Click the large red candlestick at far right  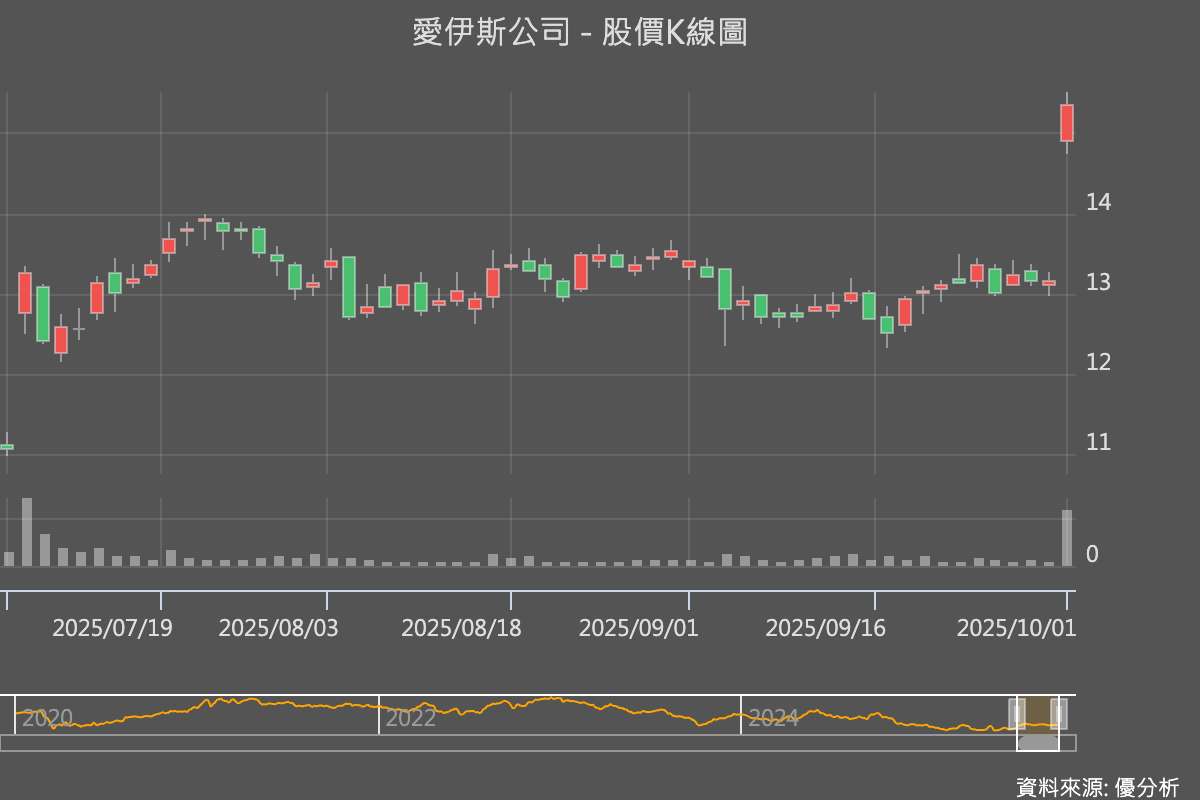pos(1067,122)
